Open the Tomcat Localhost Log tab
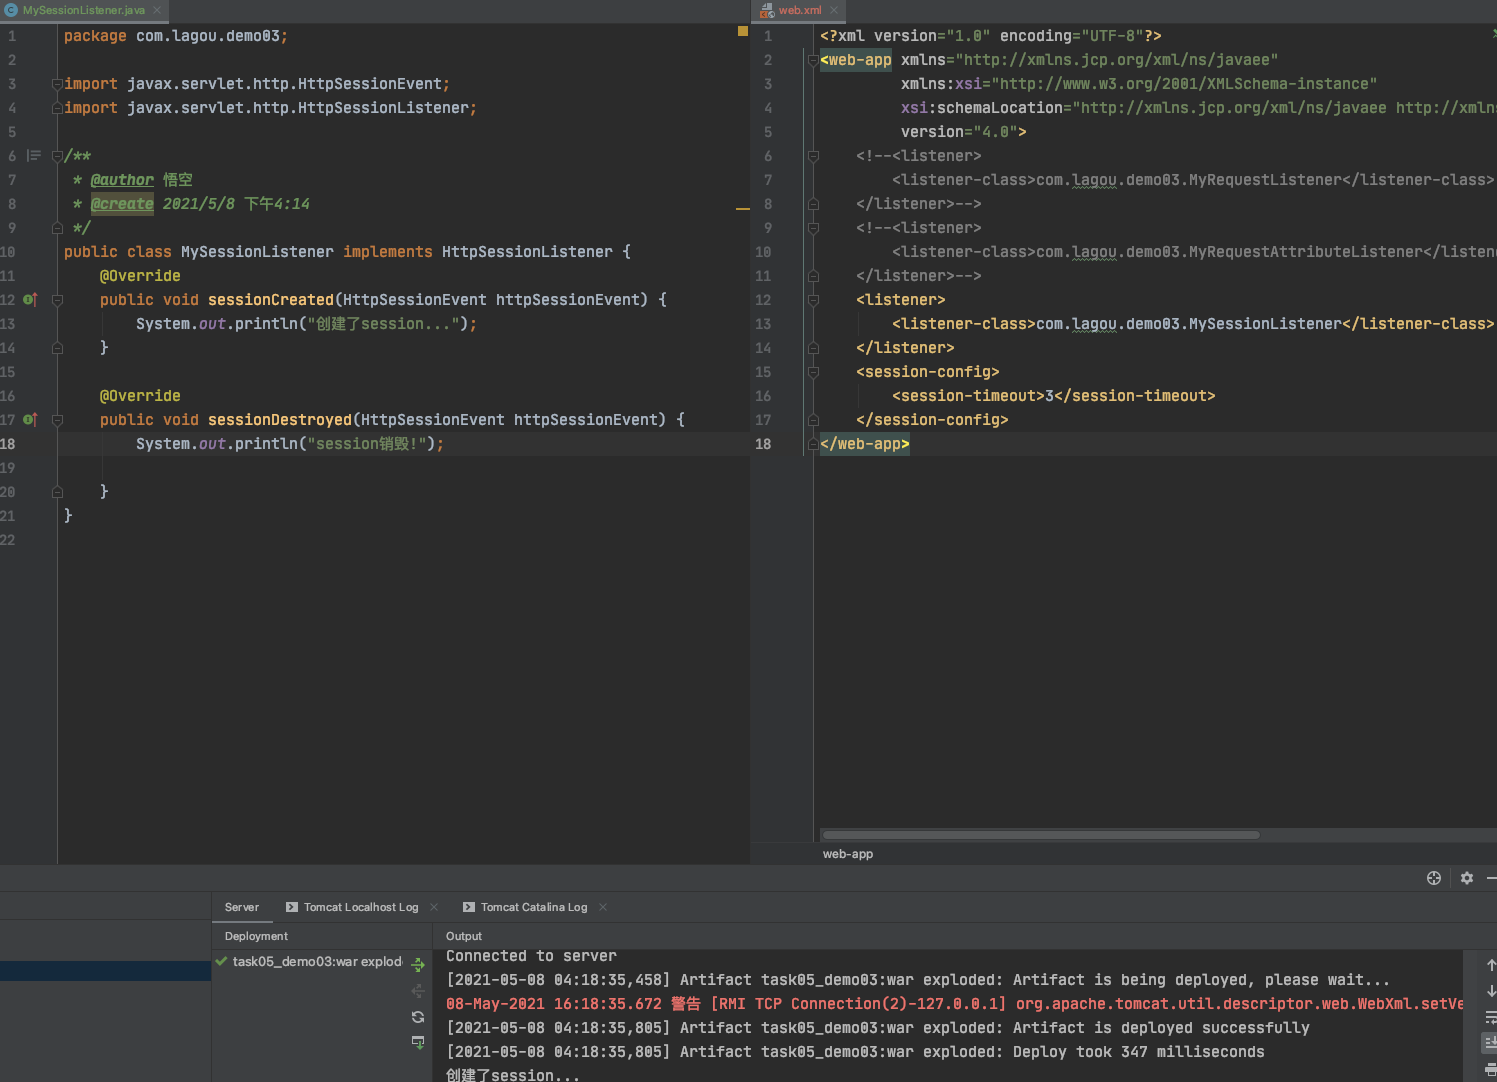This screenshot has height=1082, width=1497. click(x=361, y=907)
